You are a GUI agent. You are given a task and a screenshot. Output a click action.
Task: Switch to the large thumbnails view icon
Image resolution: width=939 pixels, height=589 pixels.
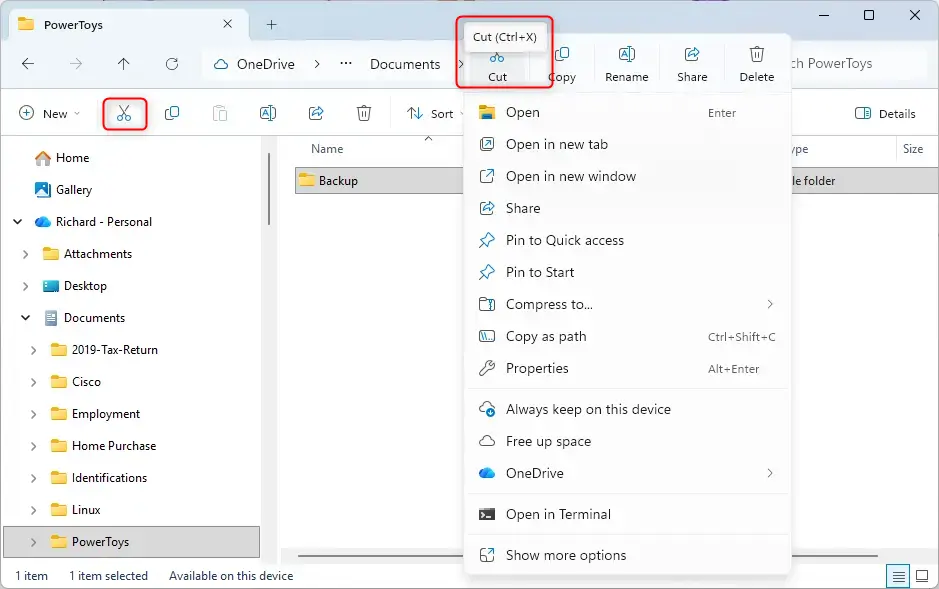coord(922,576)
